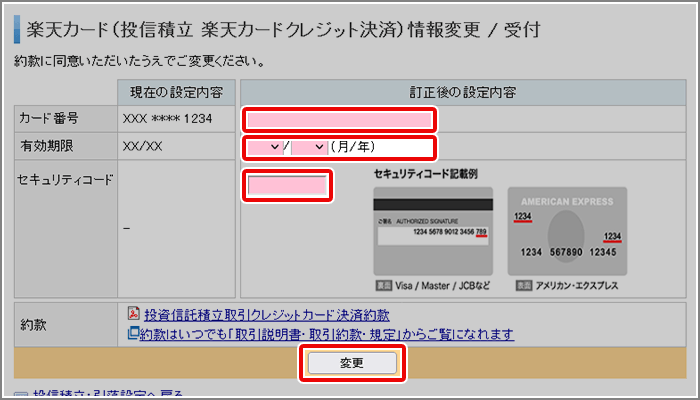This screenshot has height=400, width=700.
Task: Click the アメリカン・エクスプレス caption
Action: (x=577, y=285)
